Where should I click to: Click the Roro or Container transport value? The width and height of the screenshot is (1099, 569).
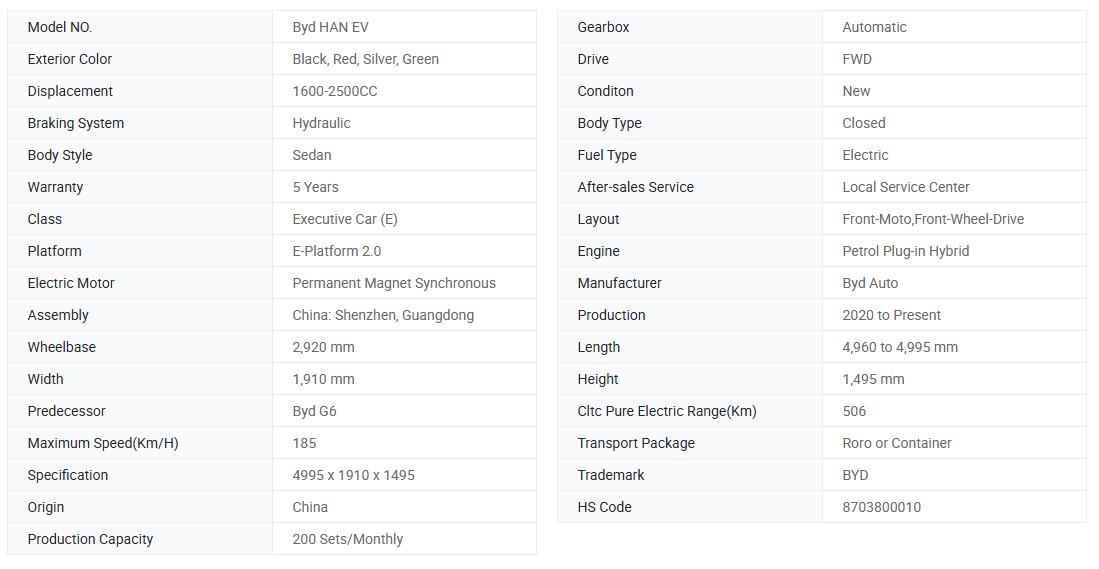[896, 444]
